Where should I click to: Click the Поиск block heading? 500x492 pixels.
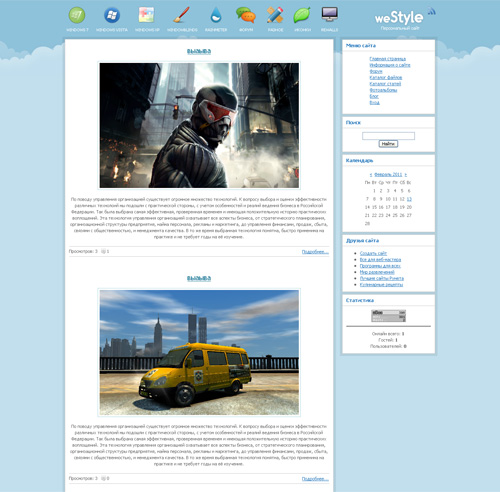pyautogui.click(x=353, y=123)
